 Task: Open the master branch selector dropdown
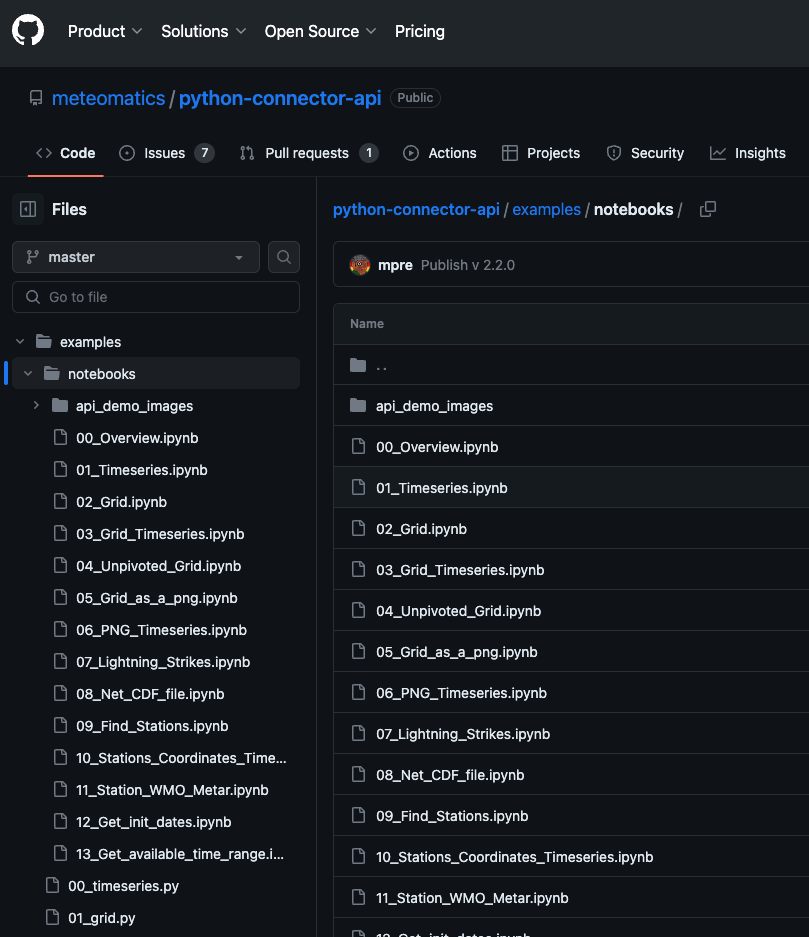[x=136, y=257]
